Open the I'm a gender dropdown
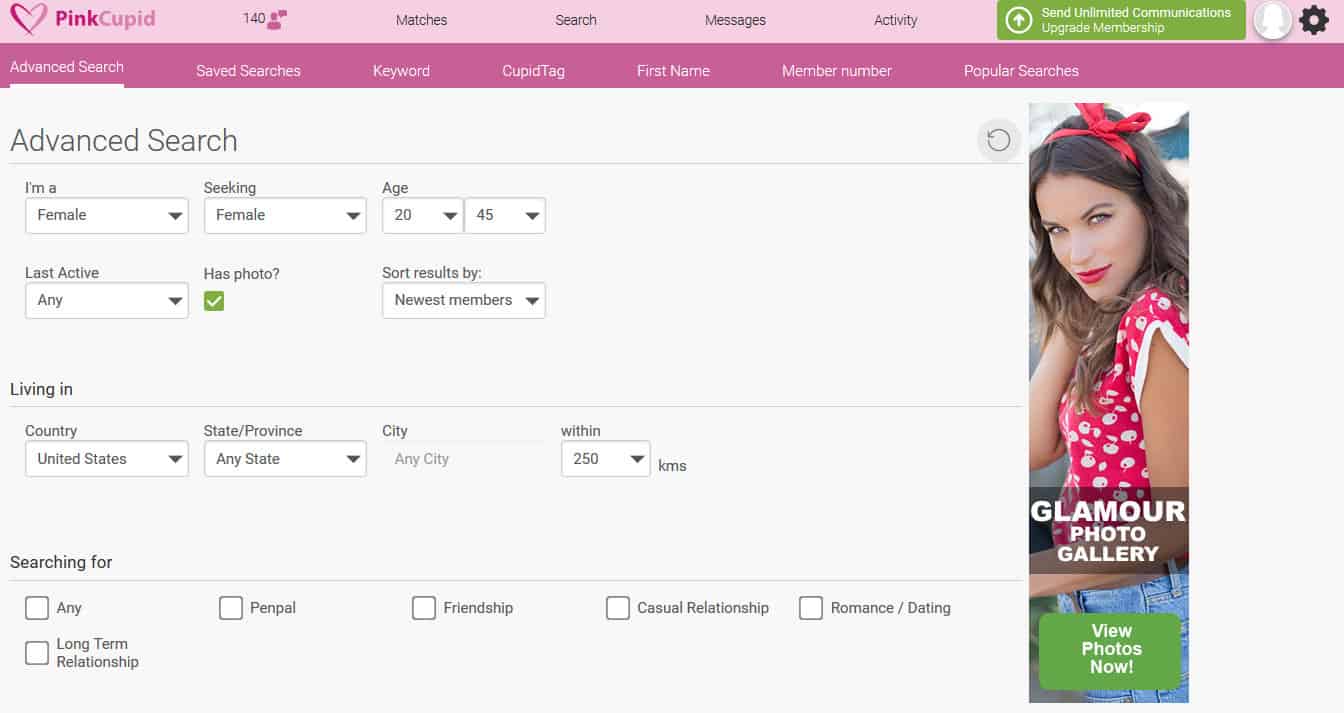 [x=107, y=215]
